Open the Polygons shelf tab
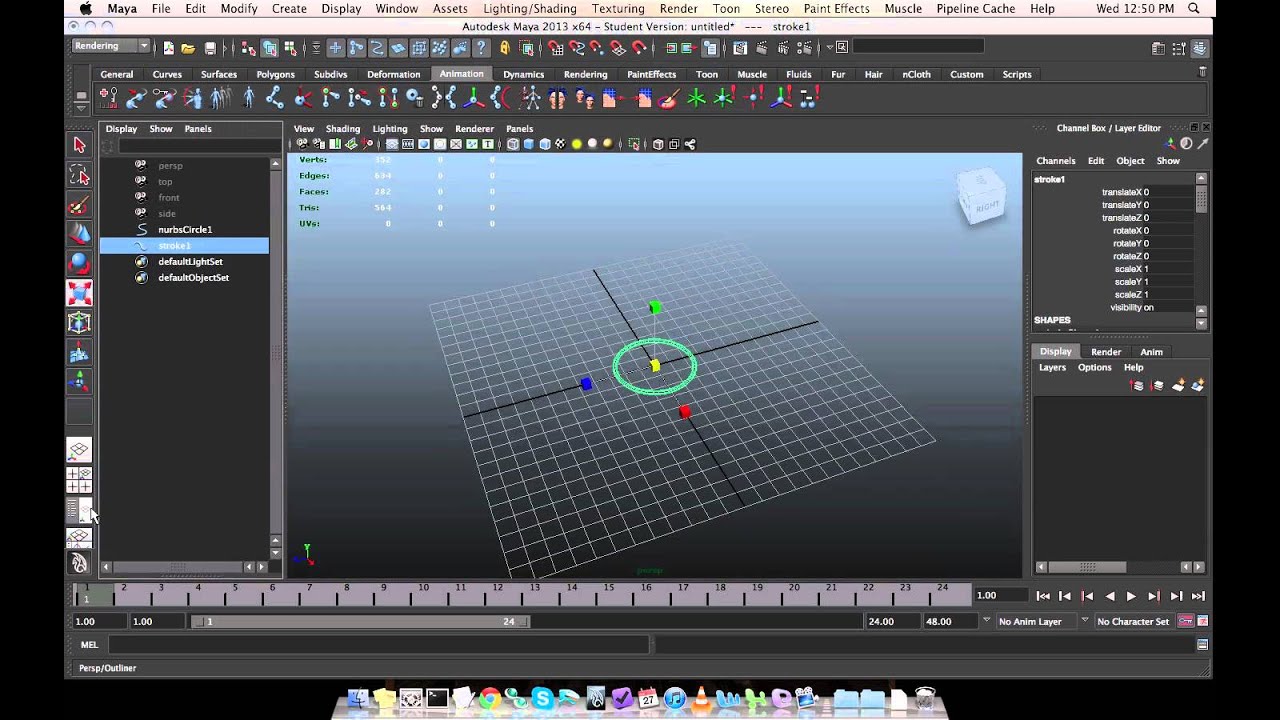 (x=275, y=74)
